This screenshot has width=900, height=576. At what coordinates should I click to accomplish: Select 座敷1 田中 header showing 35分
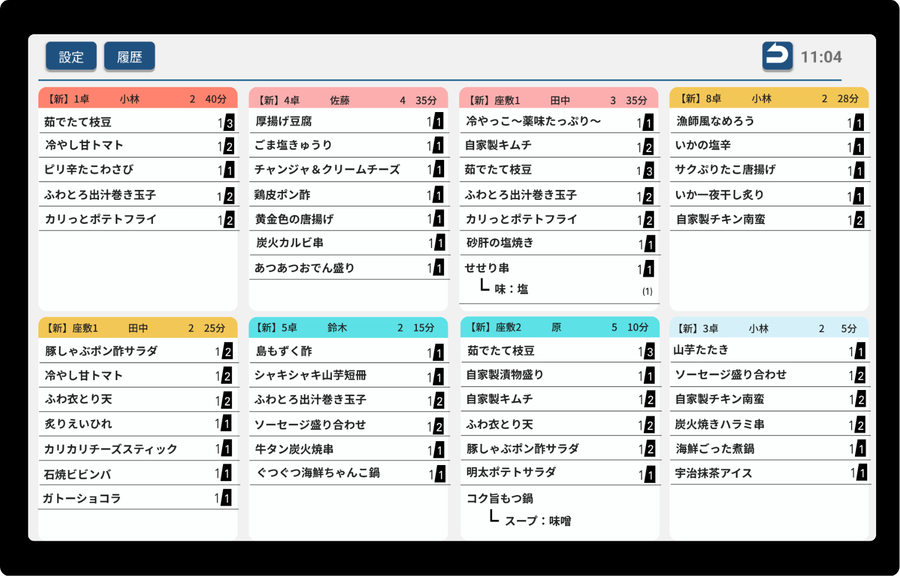click(558, 99)
